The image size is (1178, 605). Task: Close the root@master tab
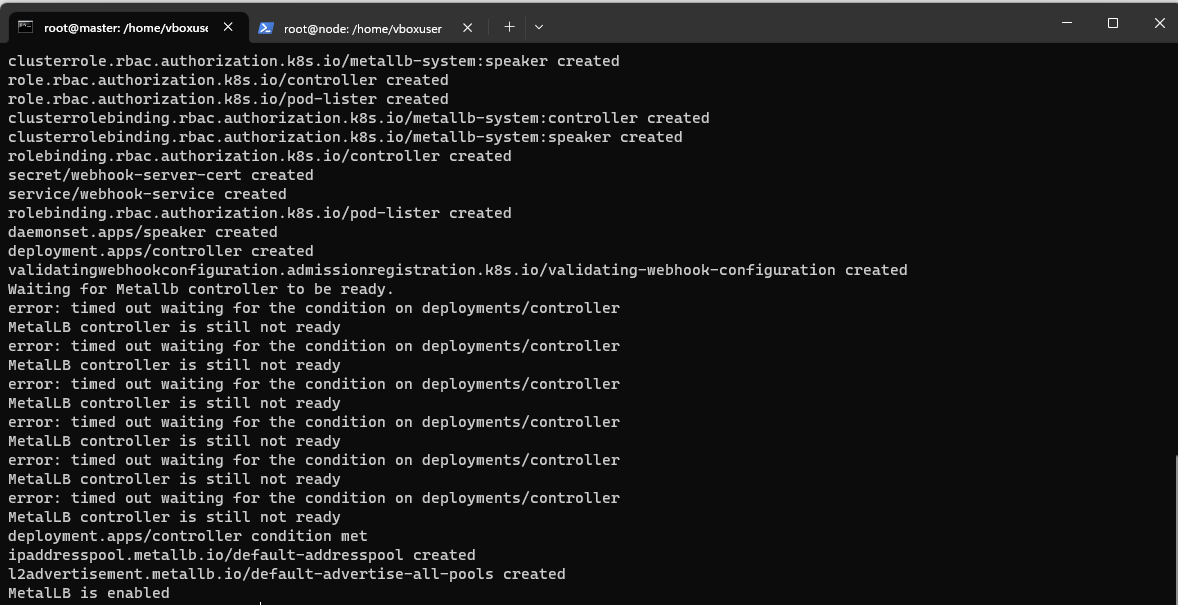[228, 27]
